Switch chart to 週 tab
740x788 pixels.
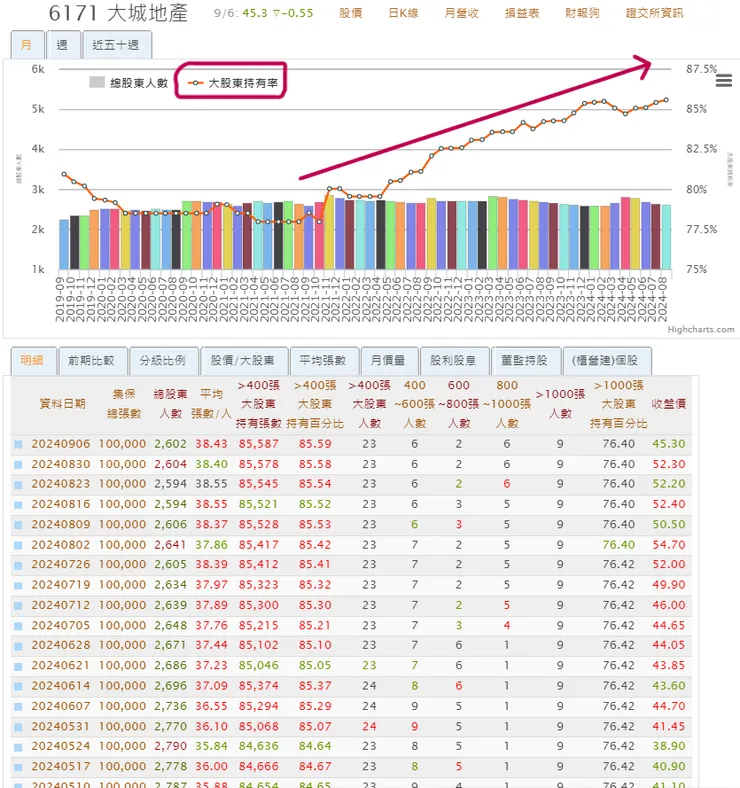pyautogui.click(x=62, y=45)
